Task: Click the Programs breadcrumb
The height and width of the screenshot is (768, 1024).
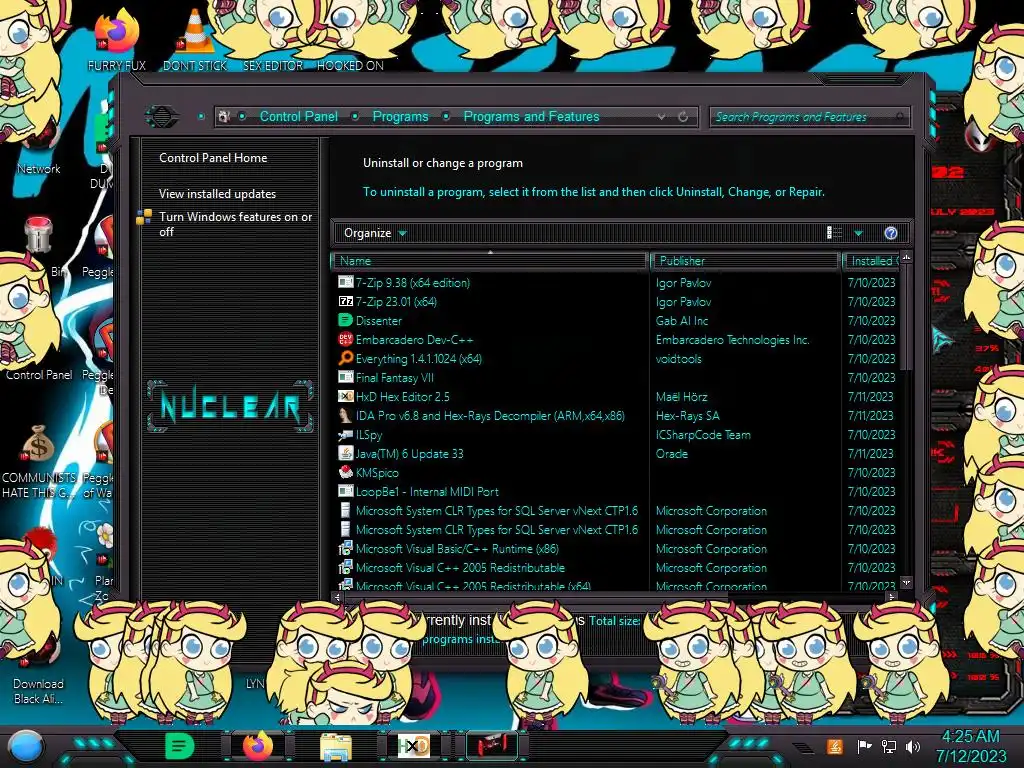Action: (x=400, y=116)
